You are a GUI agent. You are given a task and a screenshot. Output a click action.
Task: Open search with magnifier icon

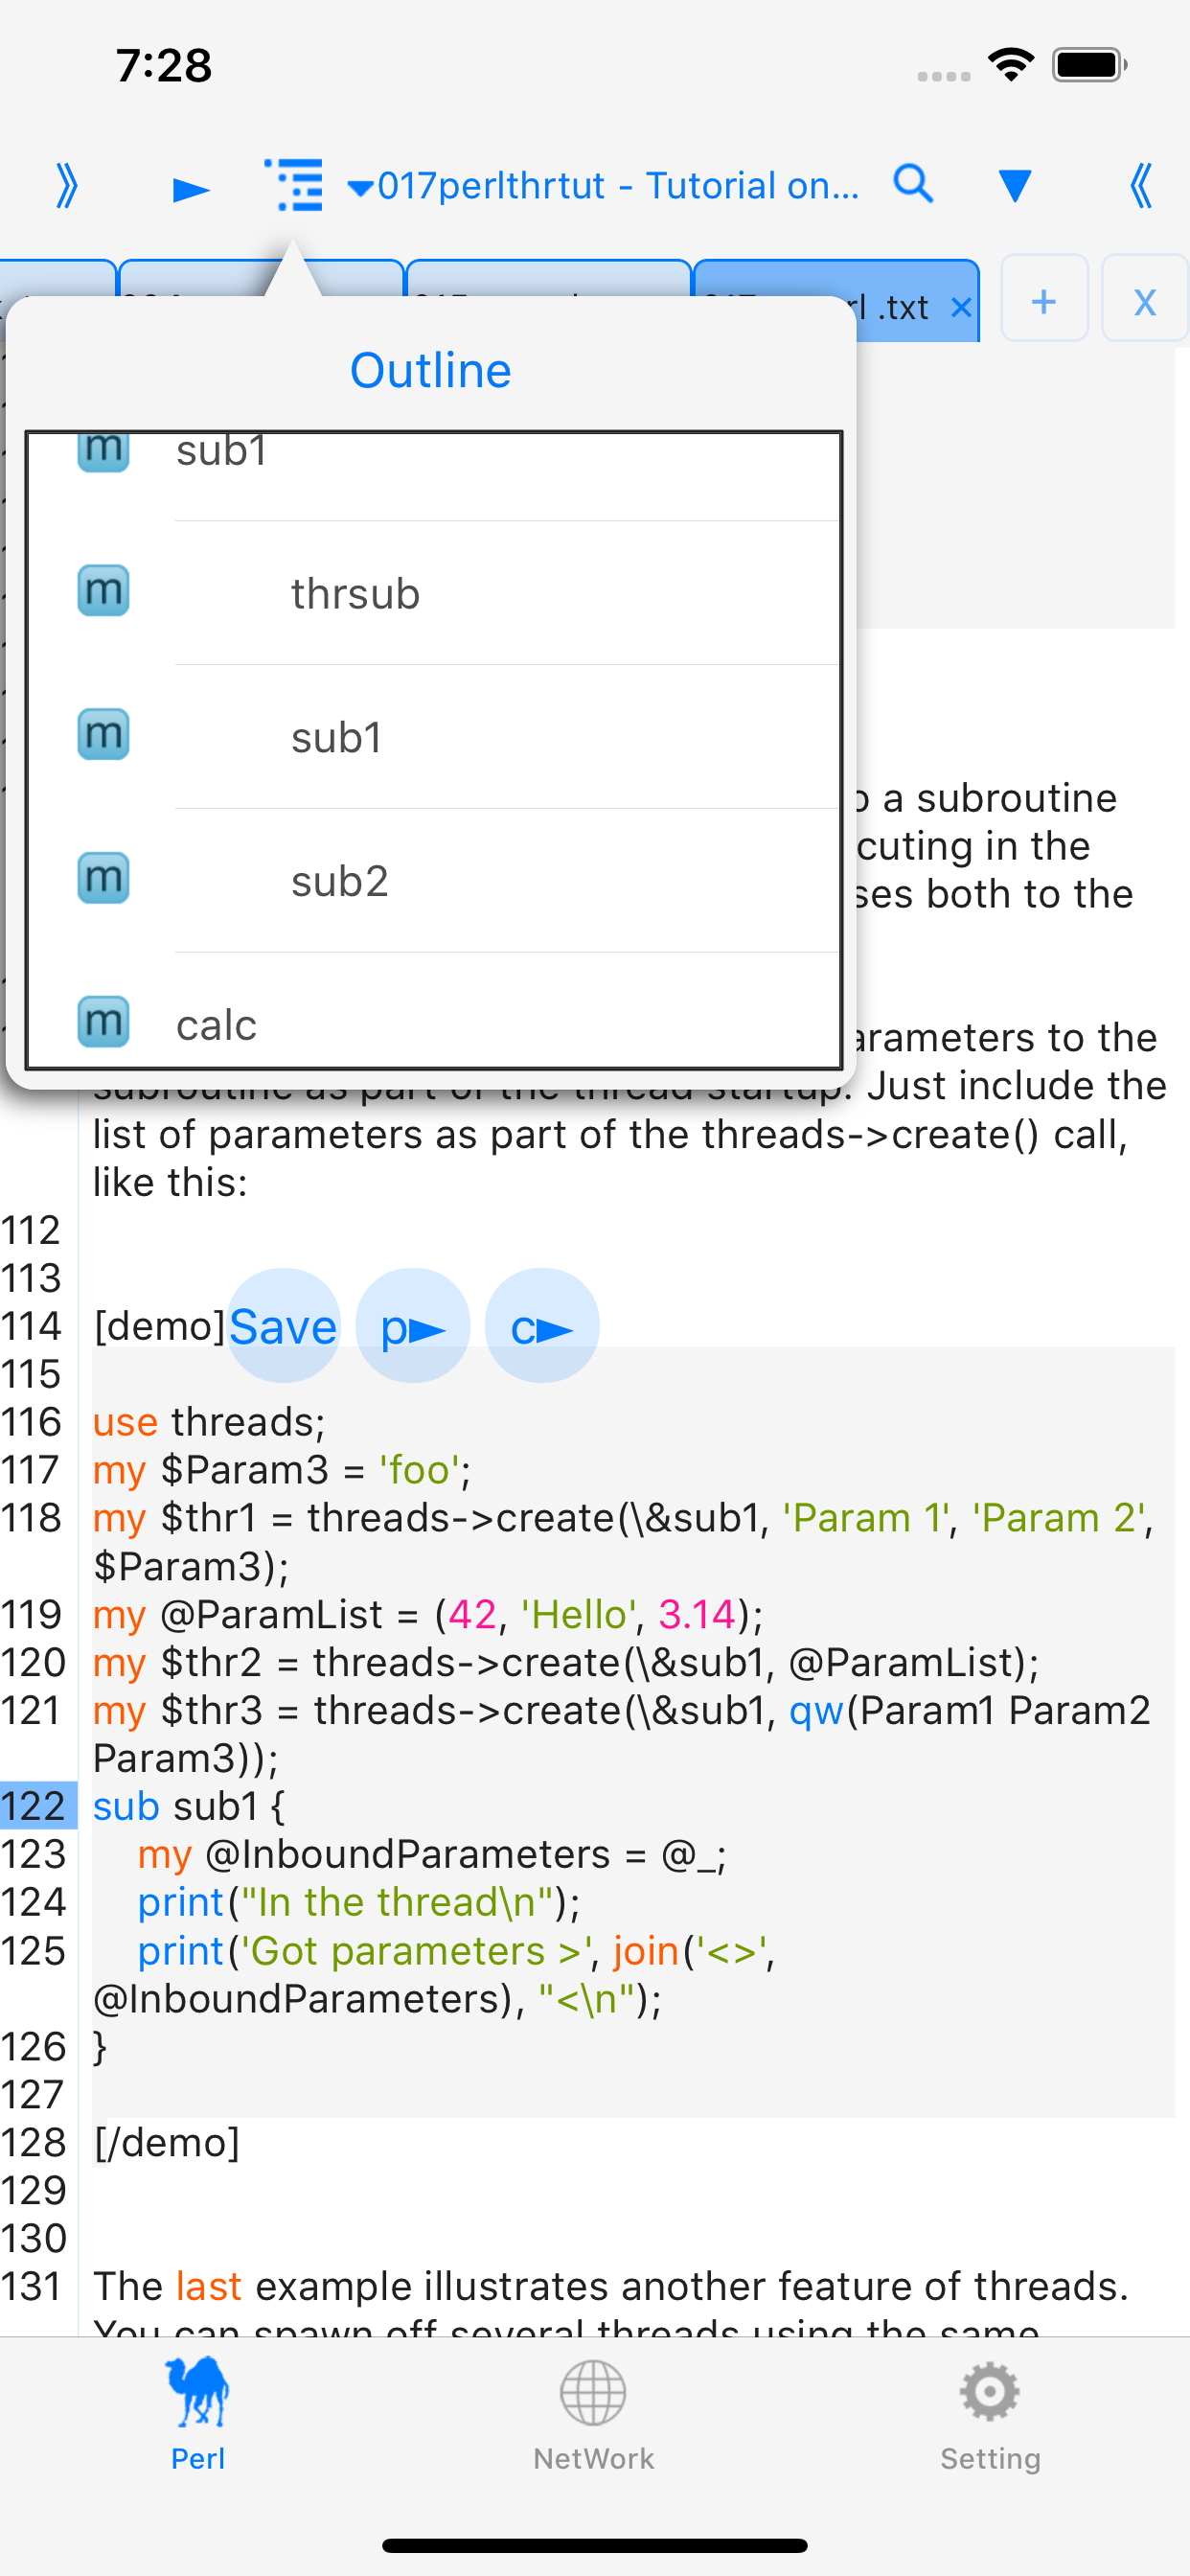coord(913,184)
